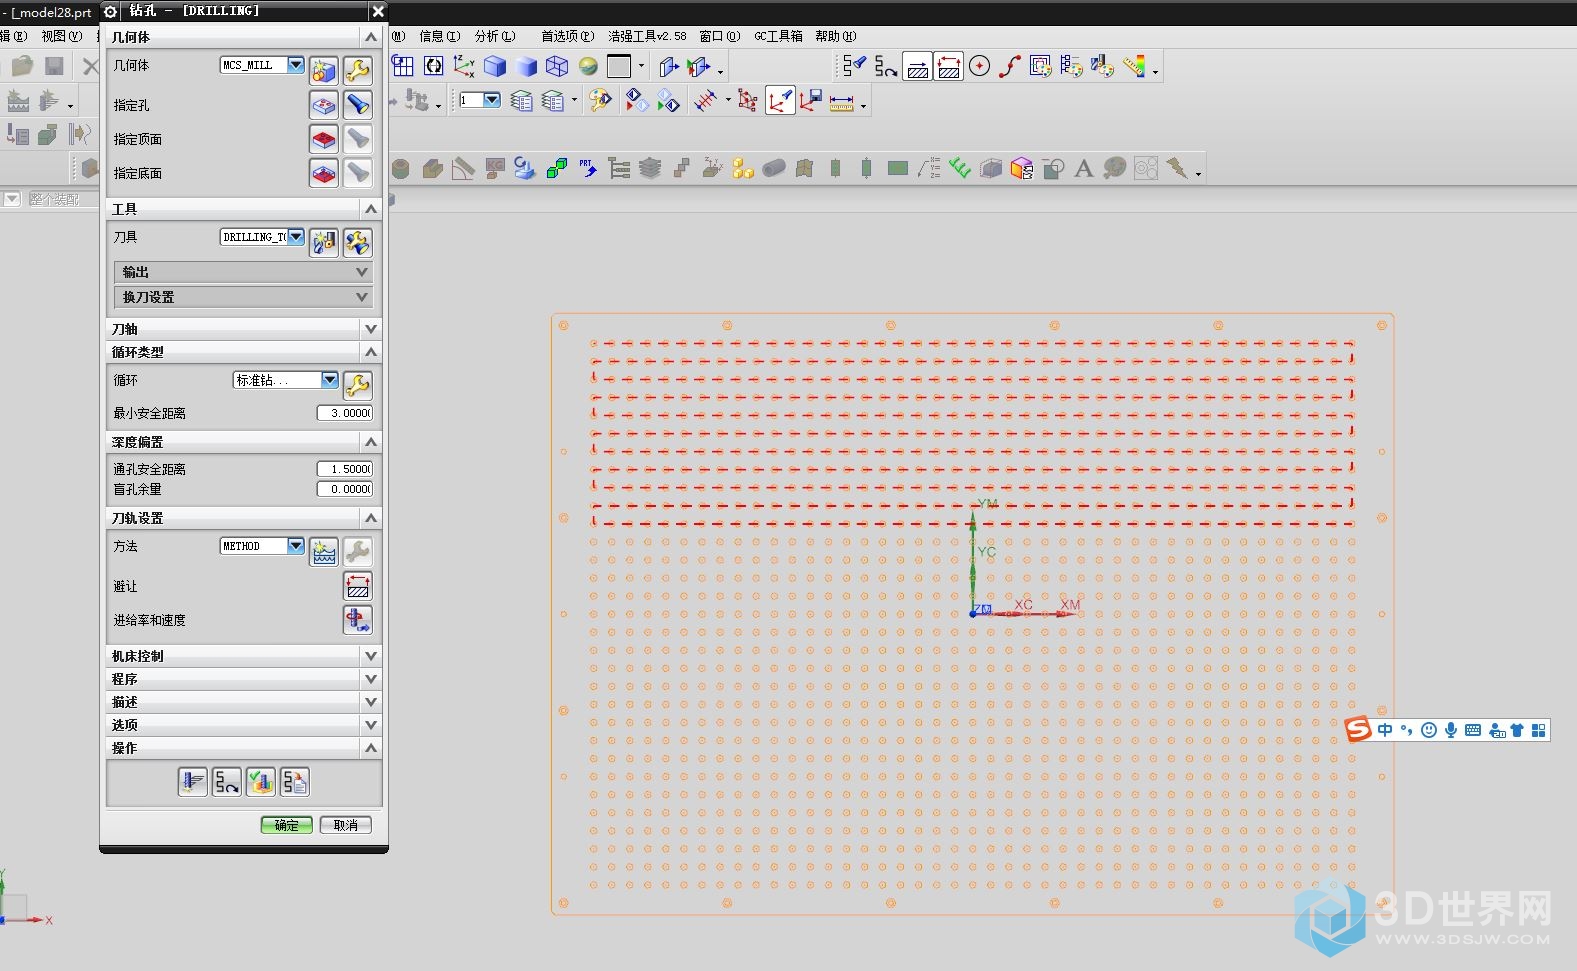Open the 帮助(H) menu
1577x971 pixels.
[x=836, y=36]
